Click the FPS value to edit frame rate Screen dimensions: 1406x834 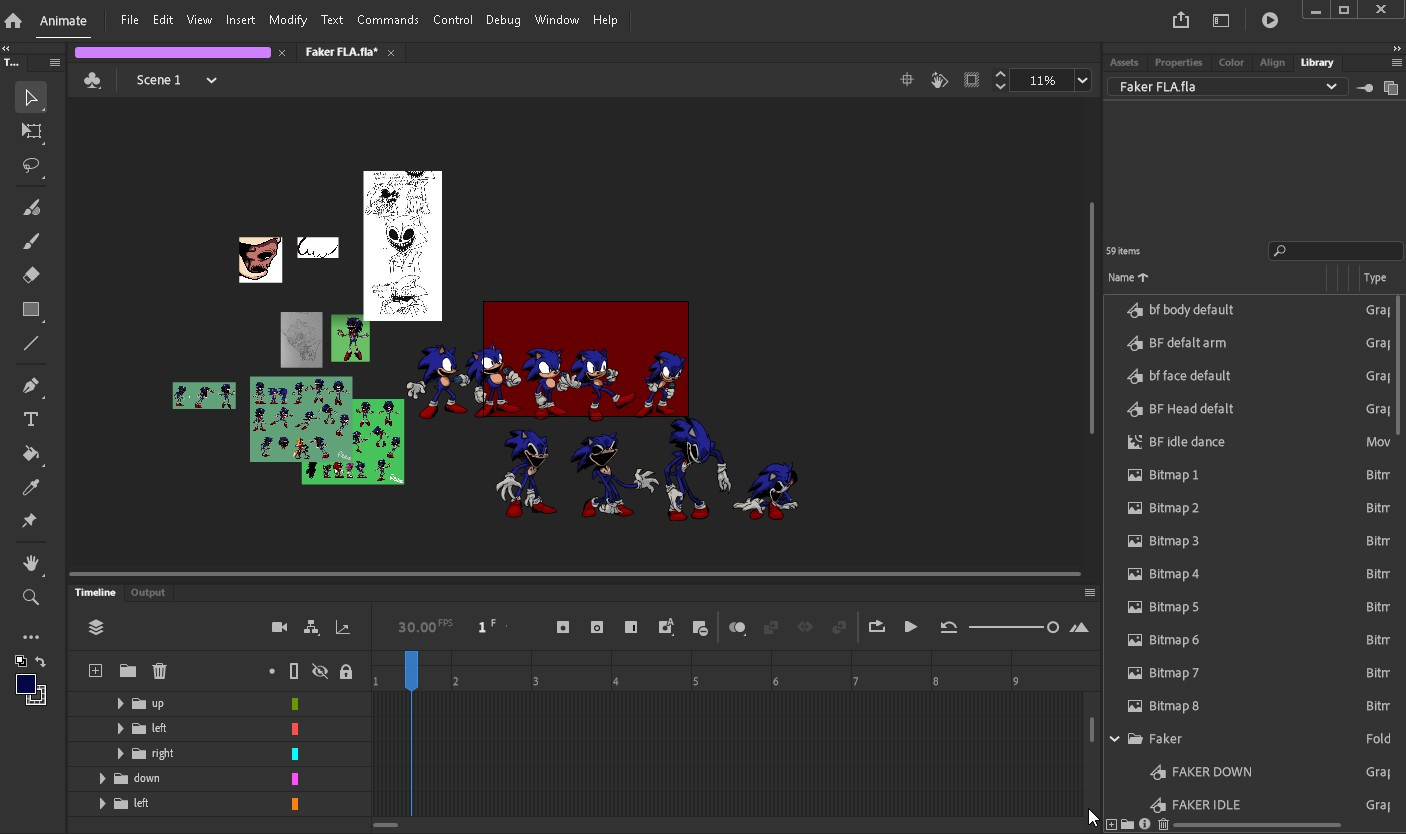420,627
